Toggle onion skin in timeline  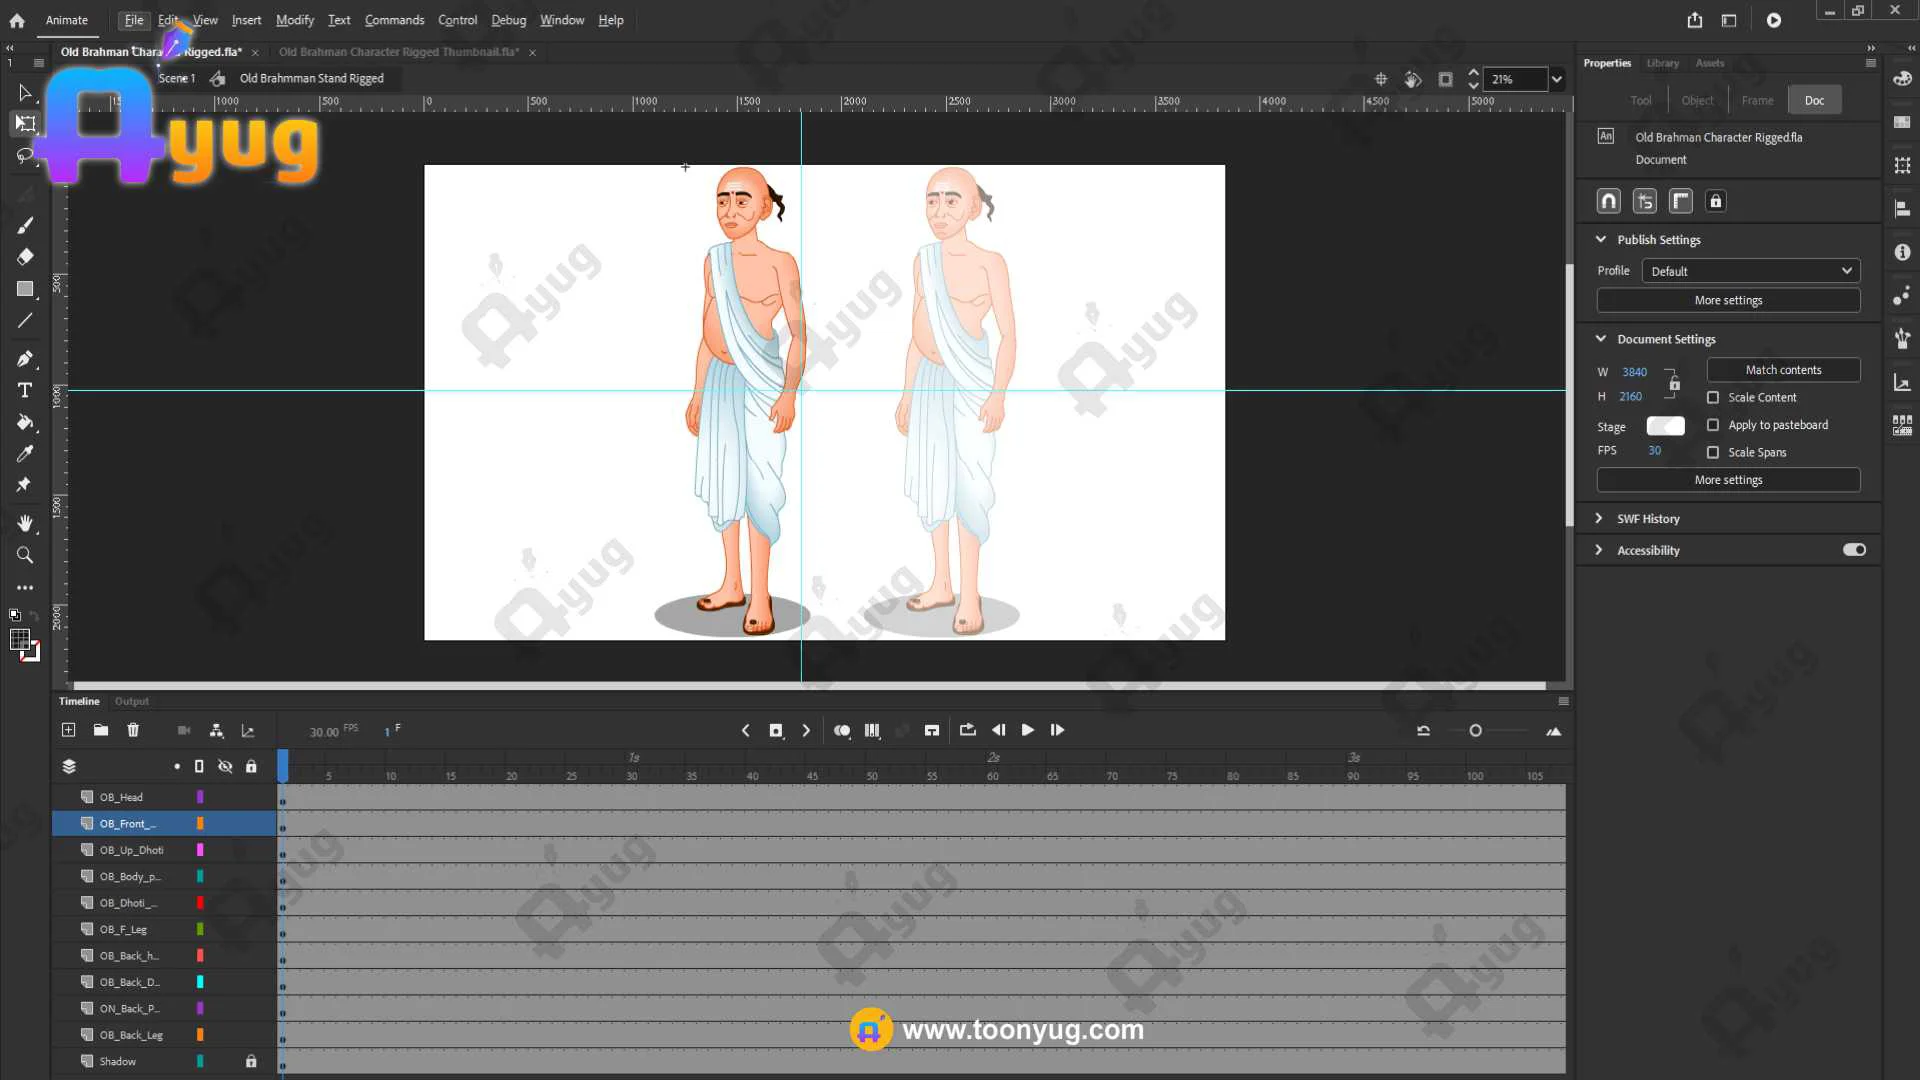coord(842,731)
